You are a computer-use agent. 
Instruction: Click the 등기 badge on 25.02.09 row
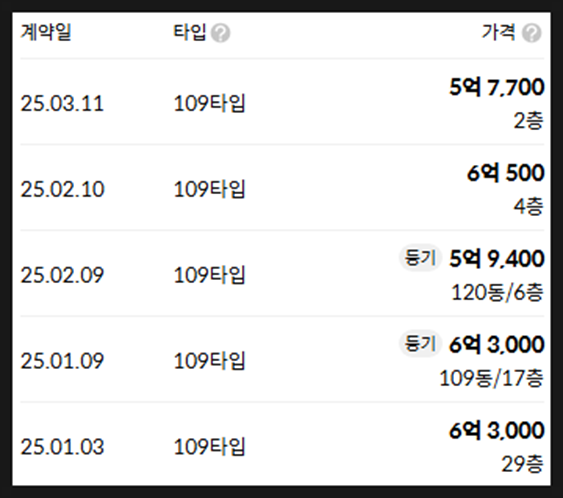pyautogui.click(x=419, y=257)
